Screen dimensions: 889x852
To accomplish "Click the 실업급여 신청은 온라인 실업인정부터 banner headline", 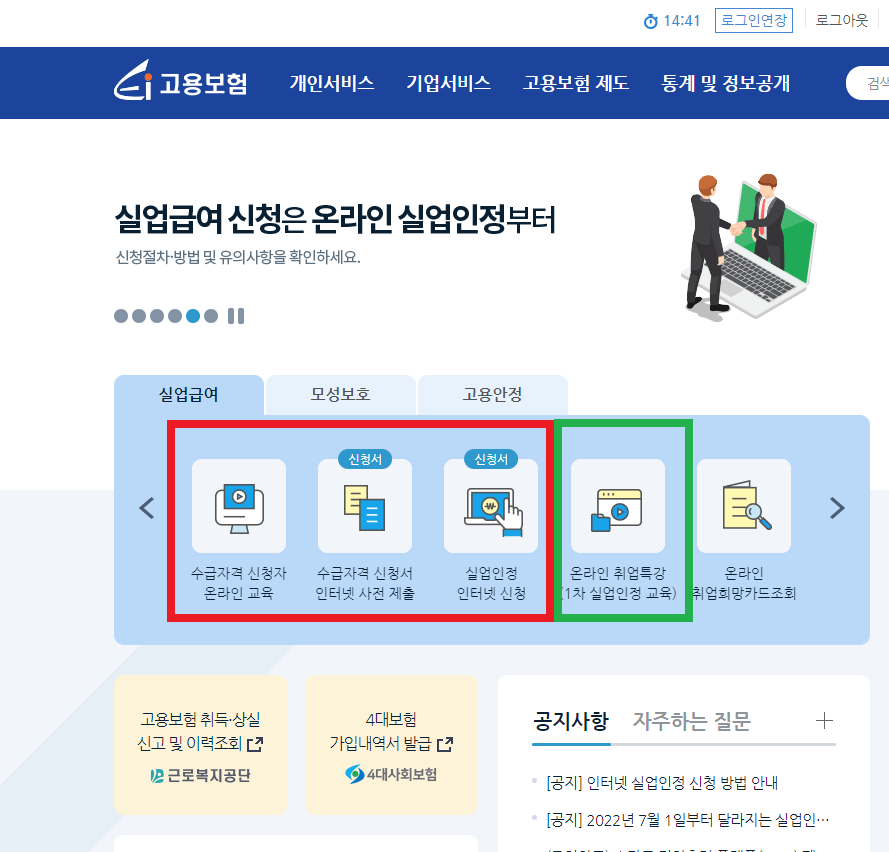I will click(x=335, y=219).
